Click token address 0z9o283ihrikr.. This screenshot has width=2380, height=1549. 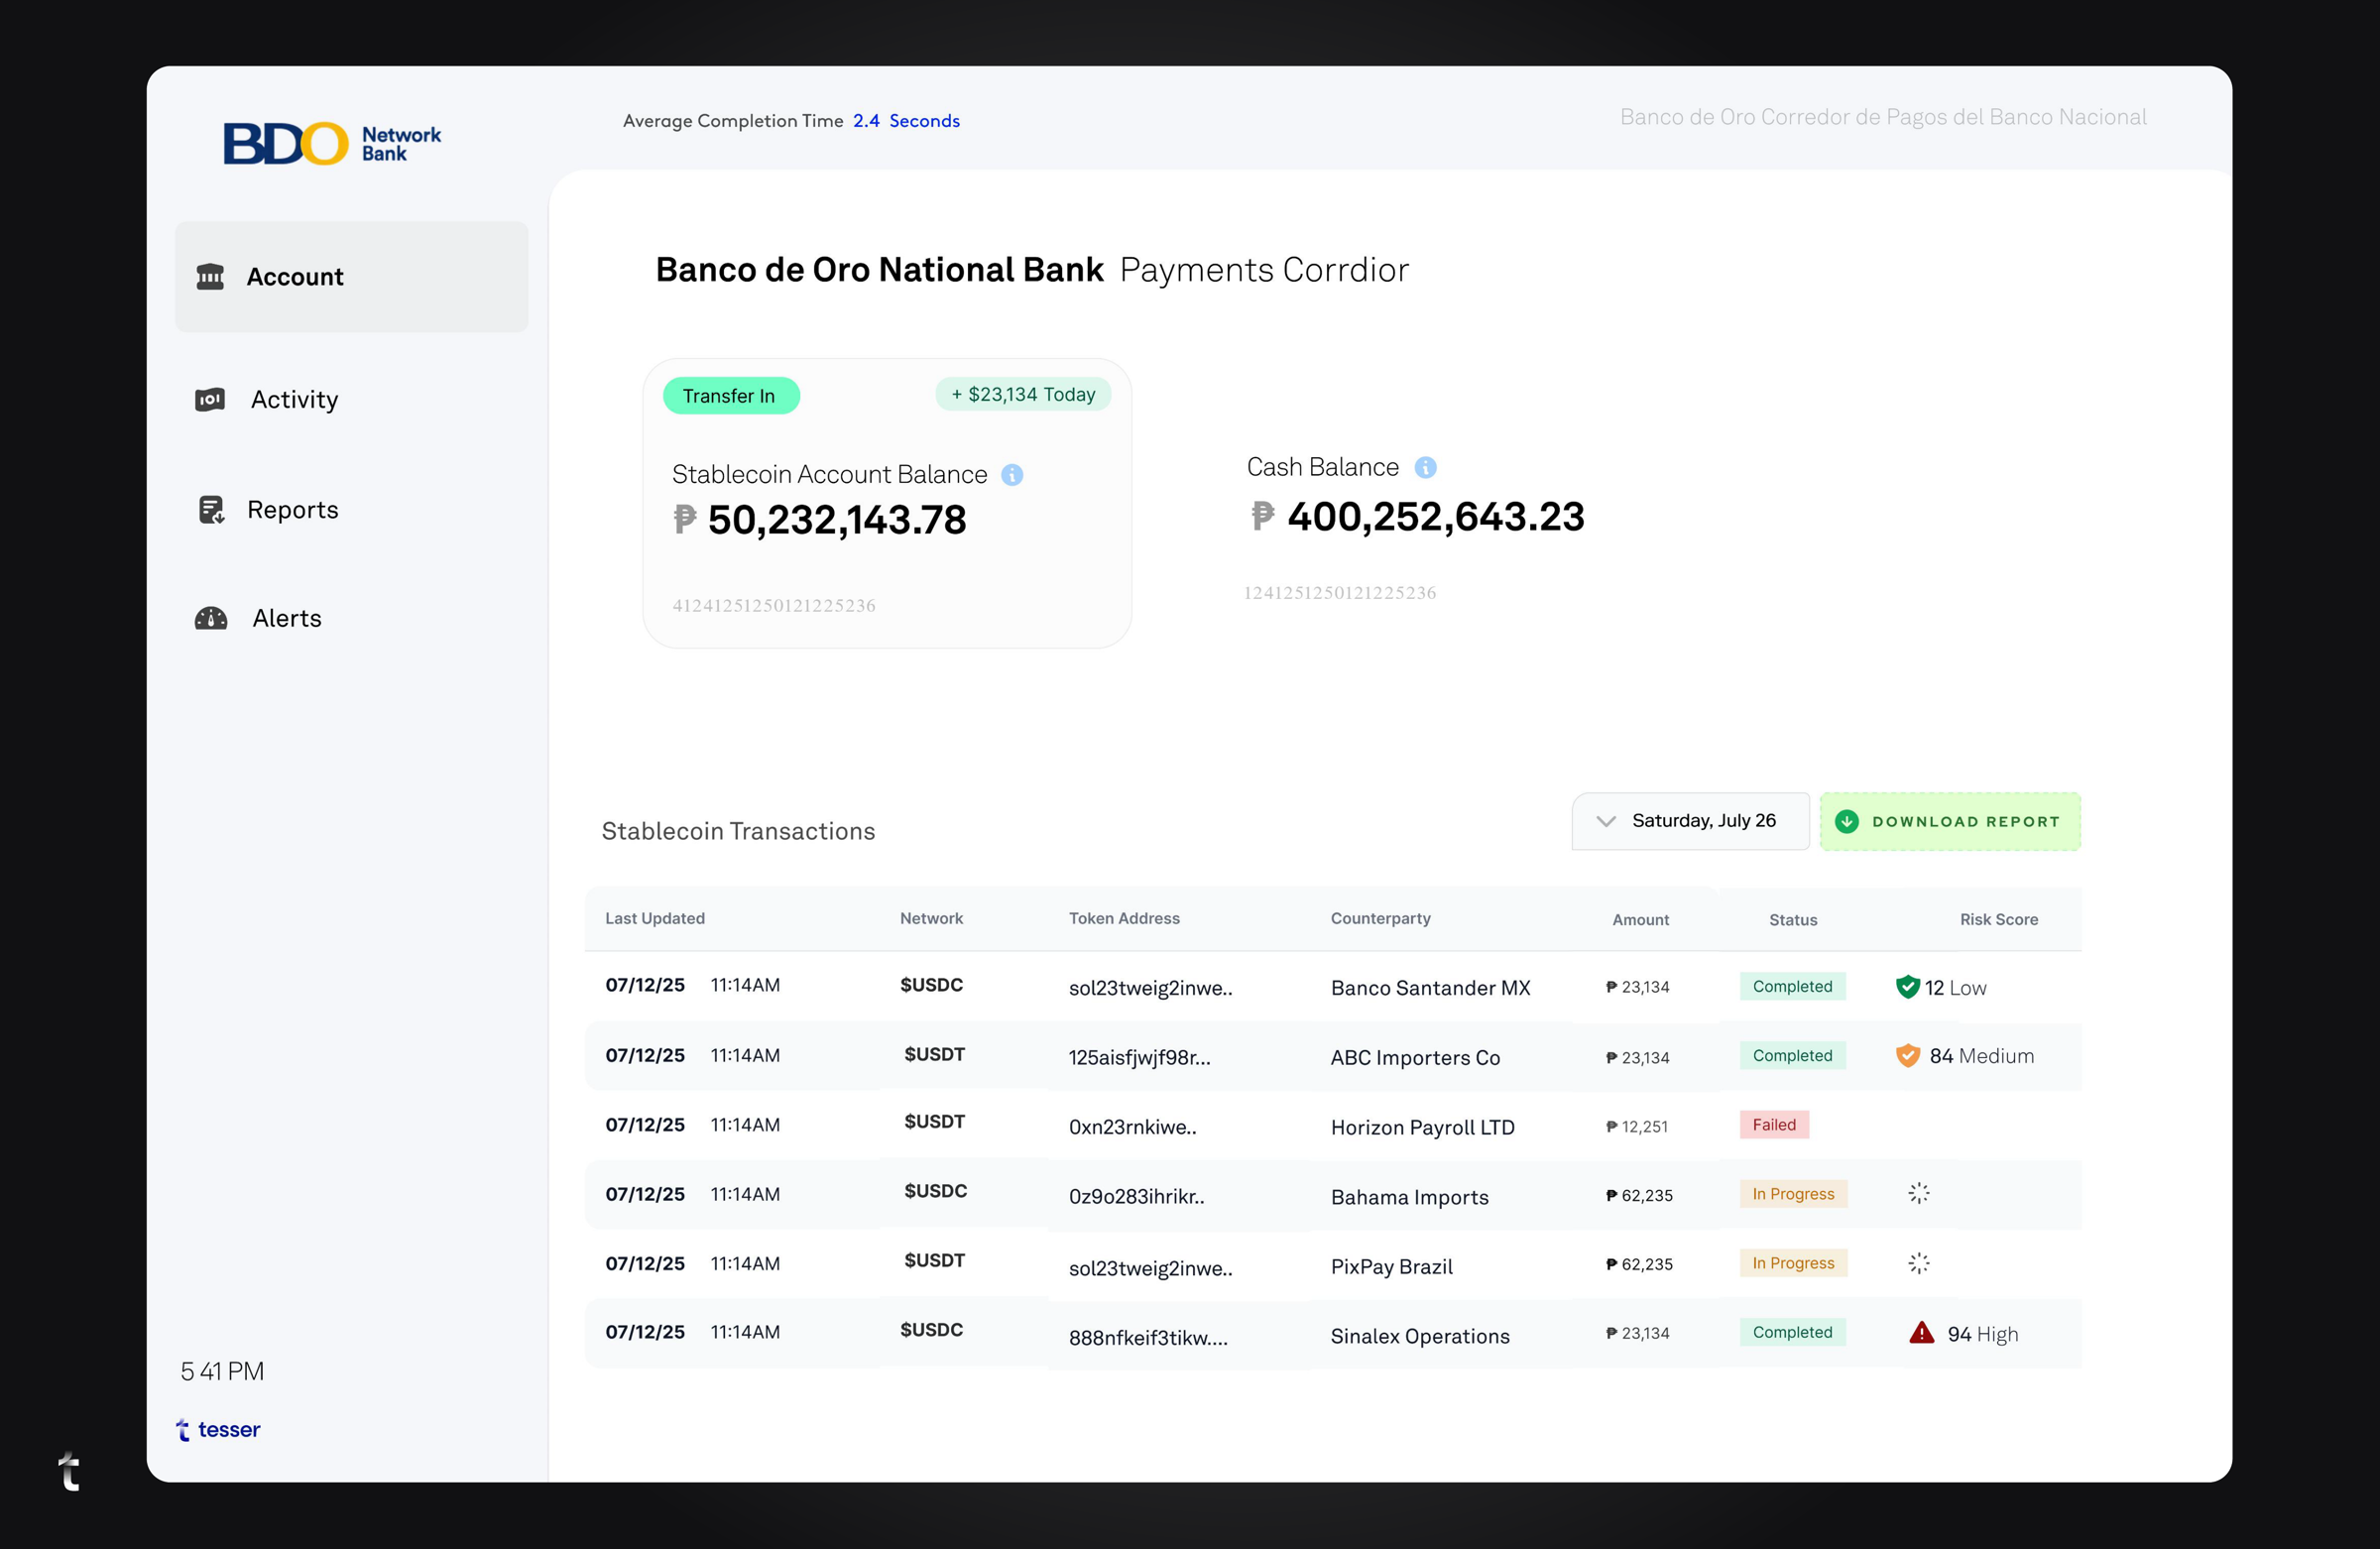click(1136, 1197)
